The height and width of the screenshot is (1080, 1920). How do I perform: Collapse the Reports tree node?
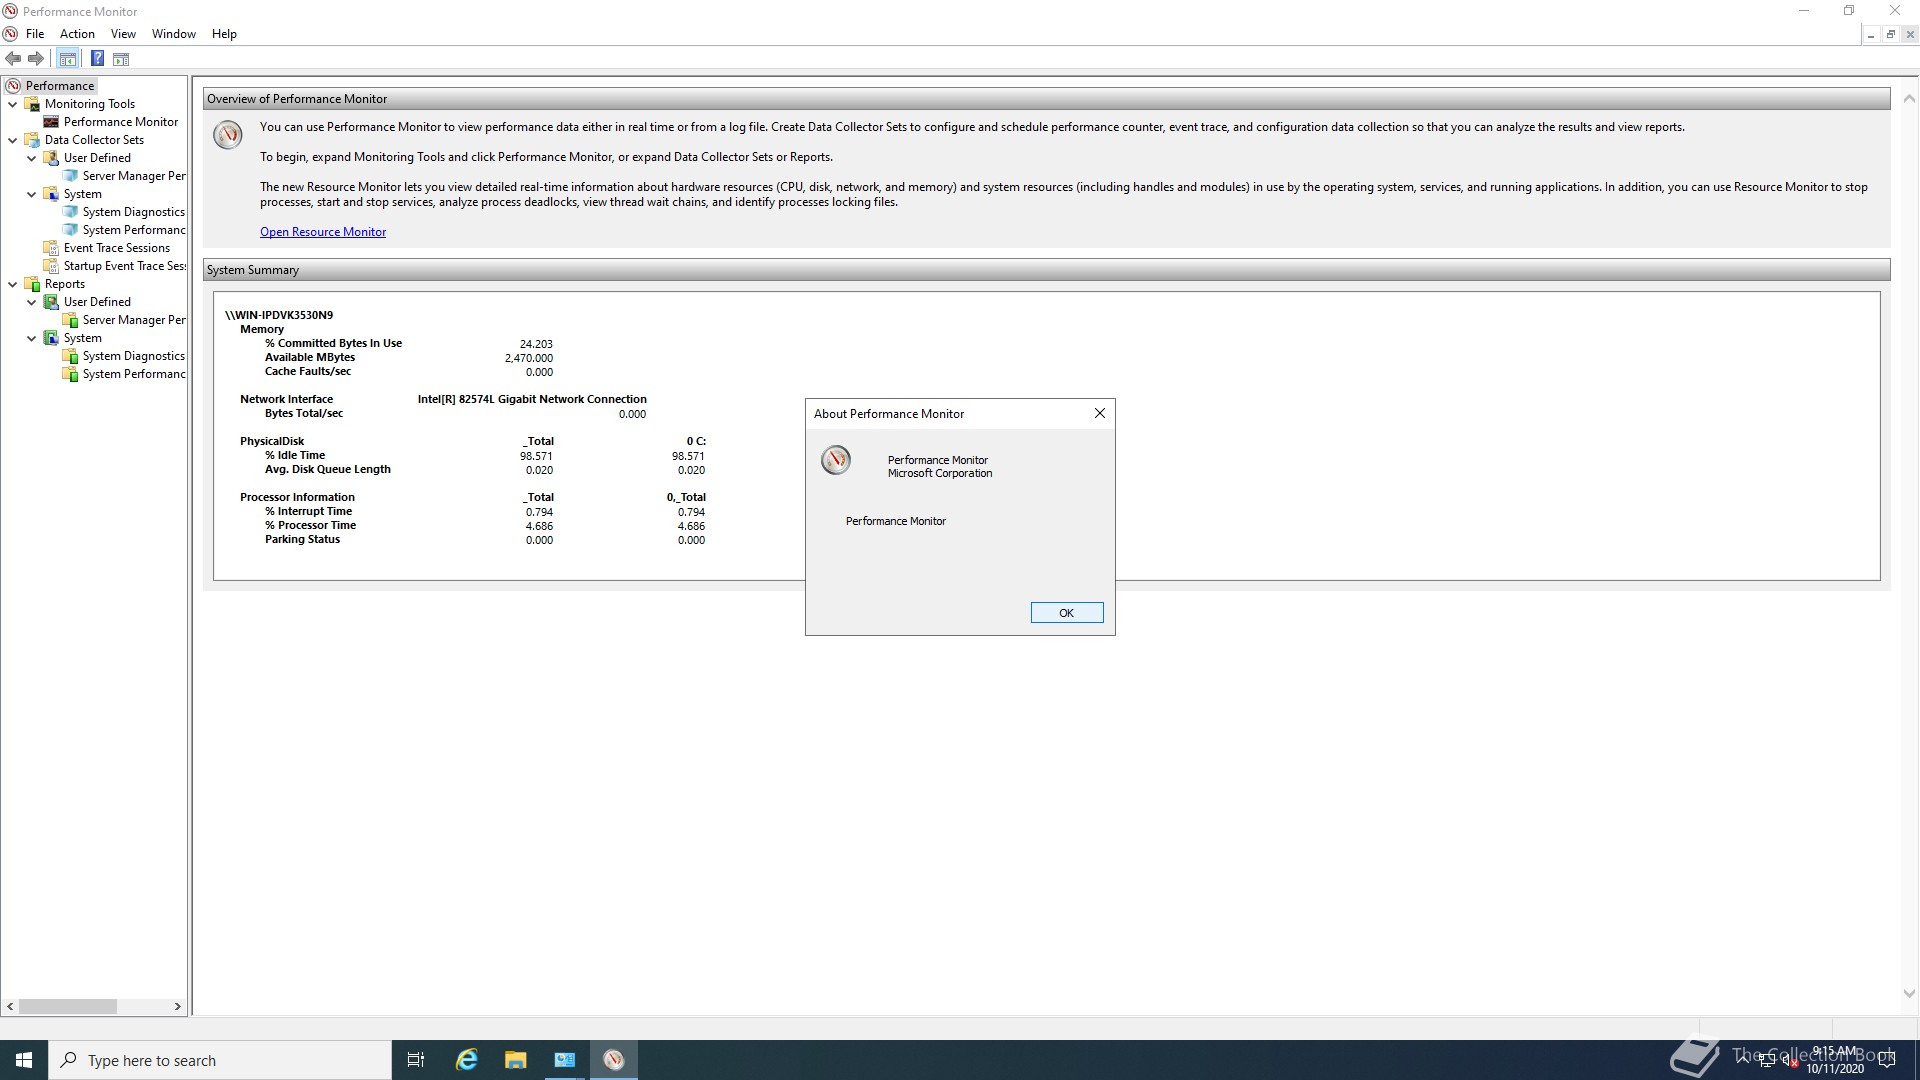(x=13, y=284)
